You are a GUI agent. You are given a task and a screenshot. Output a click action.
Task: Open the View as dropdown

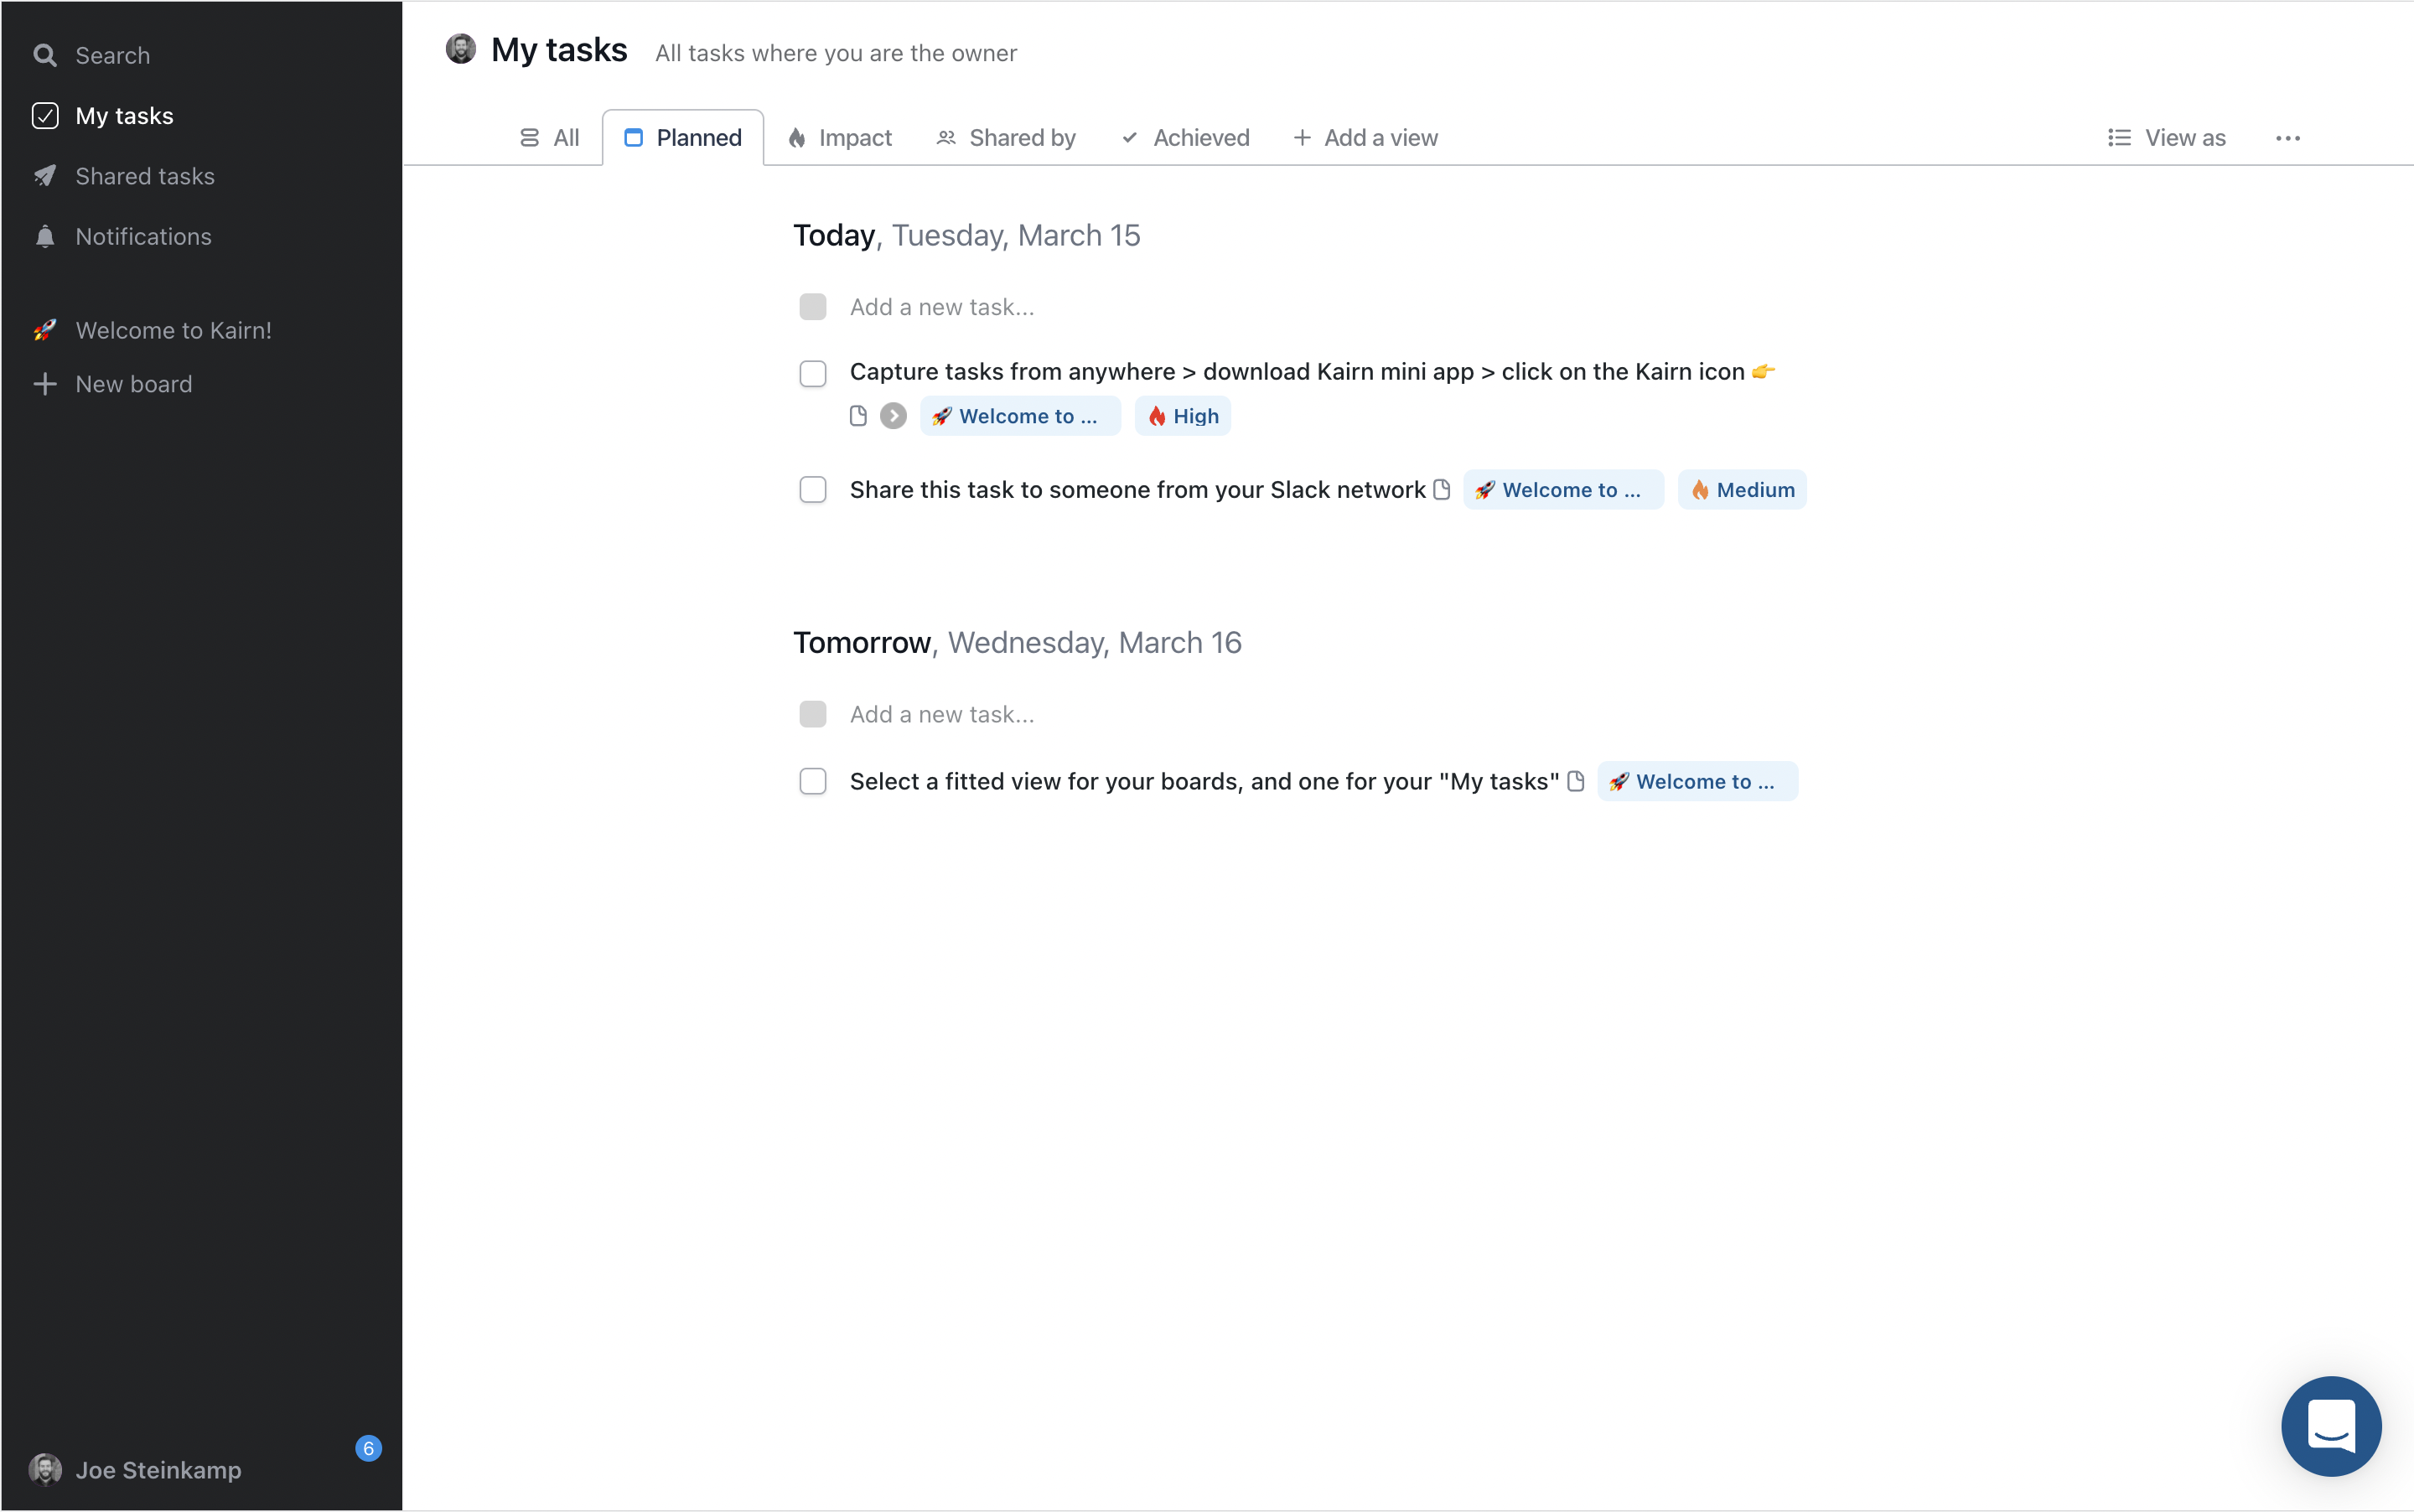point(2166,138)
